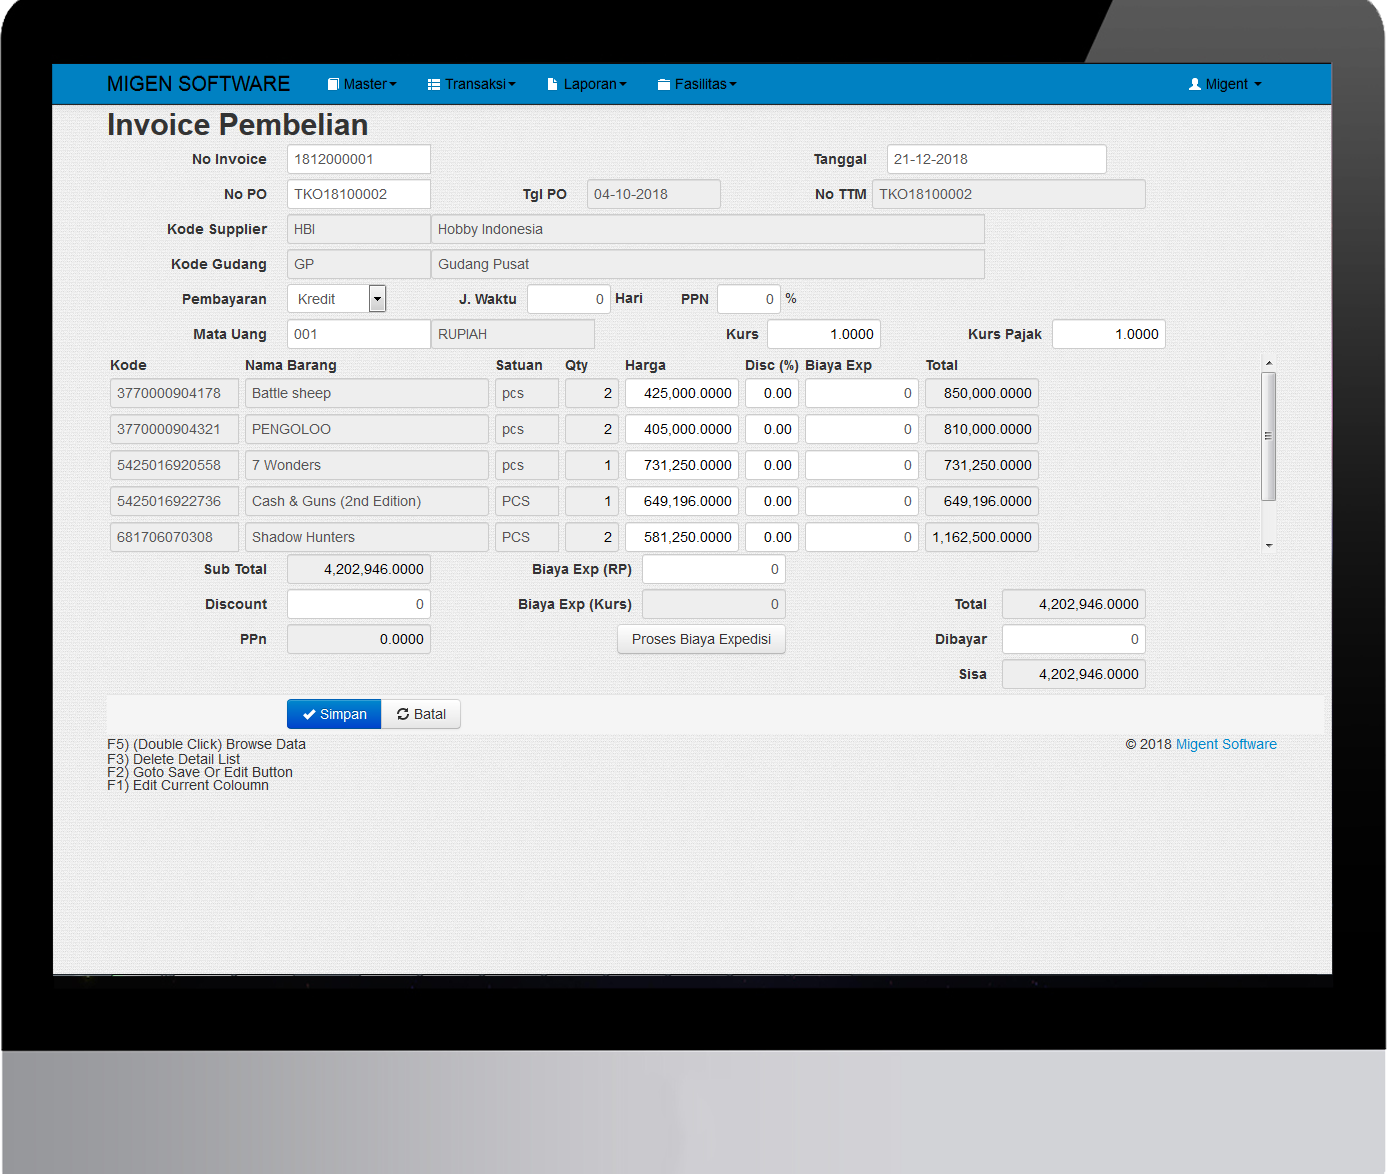Open the Migent Software footer link
This screenshot has height=1174, width=1387.
tap(1226, 744)
